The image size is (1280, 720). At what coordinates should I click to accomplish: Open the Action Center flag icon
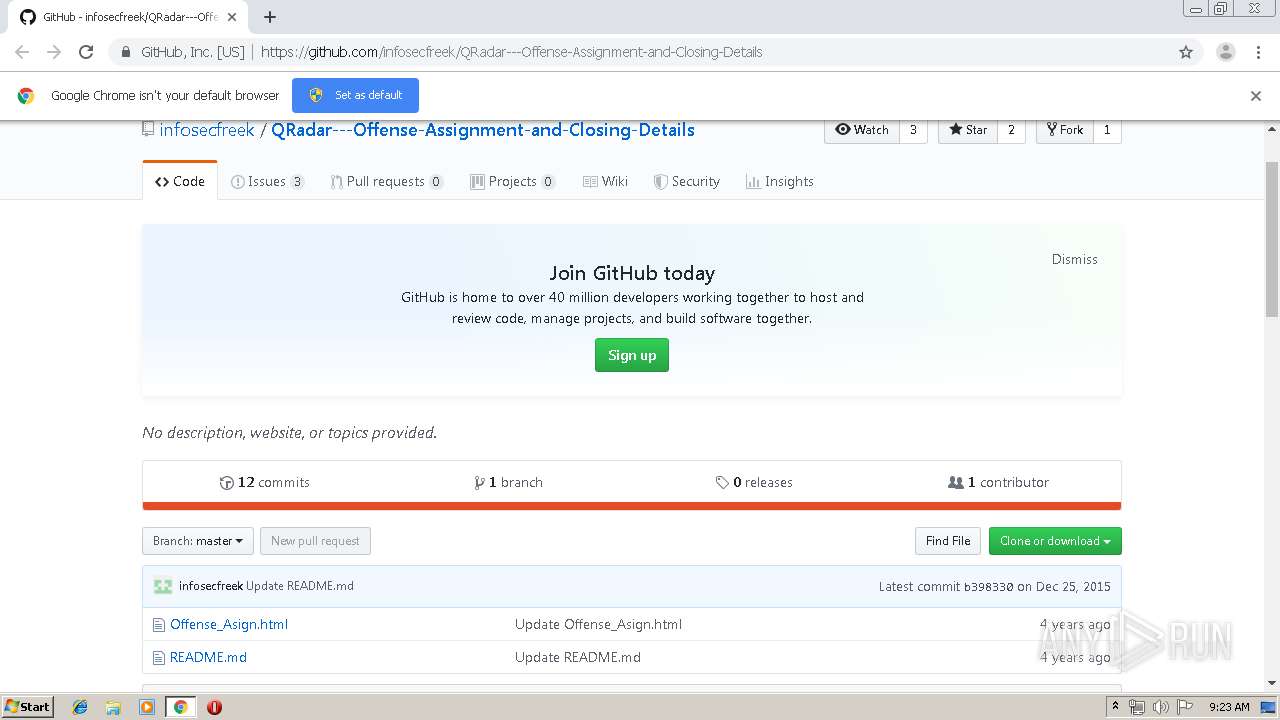click(x=1185, y=707)
